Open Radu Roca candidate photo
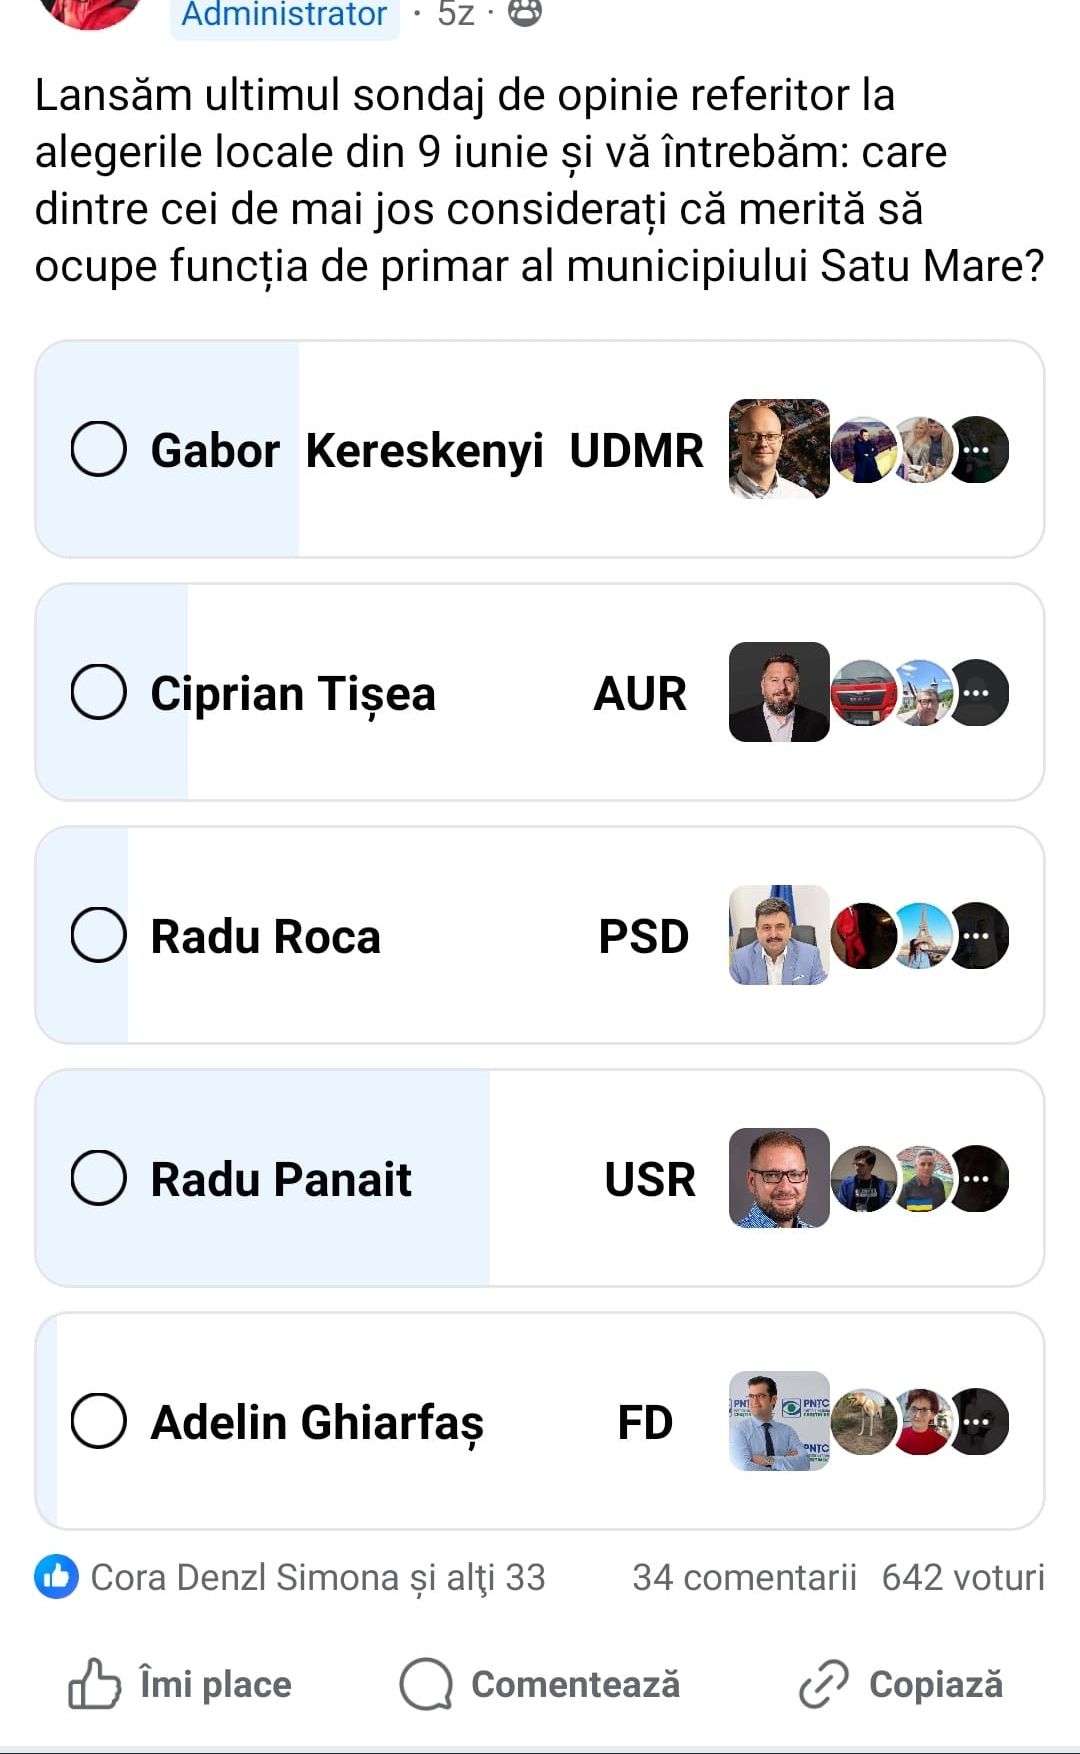The image size is (1080, 1754). coord(779,935)
